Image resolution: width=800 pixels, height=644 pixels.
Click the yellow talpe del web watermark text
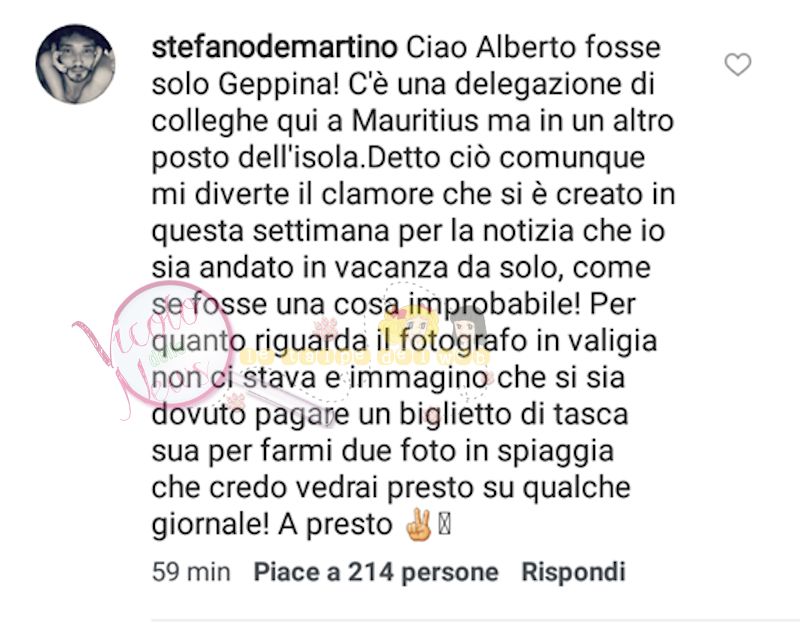click(x=366, y=357)
